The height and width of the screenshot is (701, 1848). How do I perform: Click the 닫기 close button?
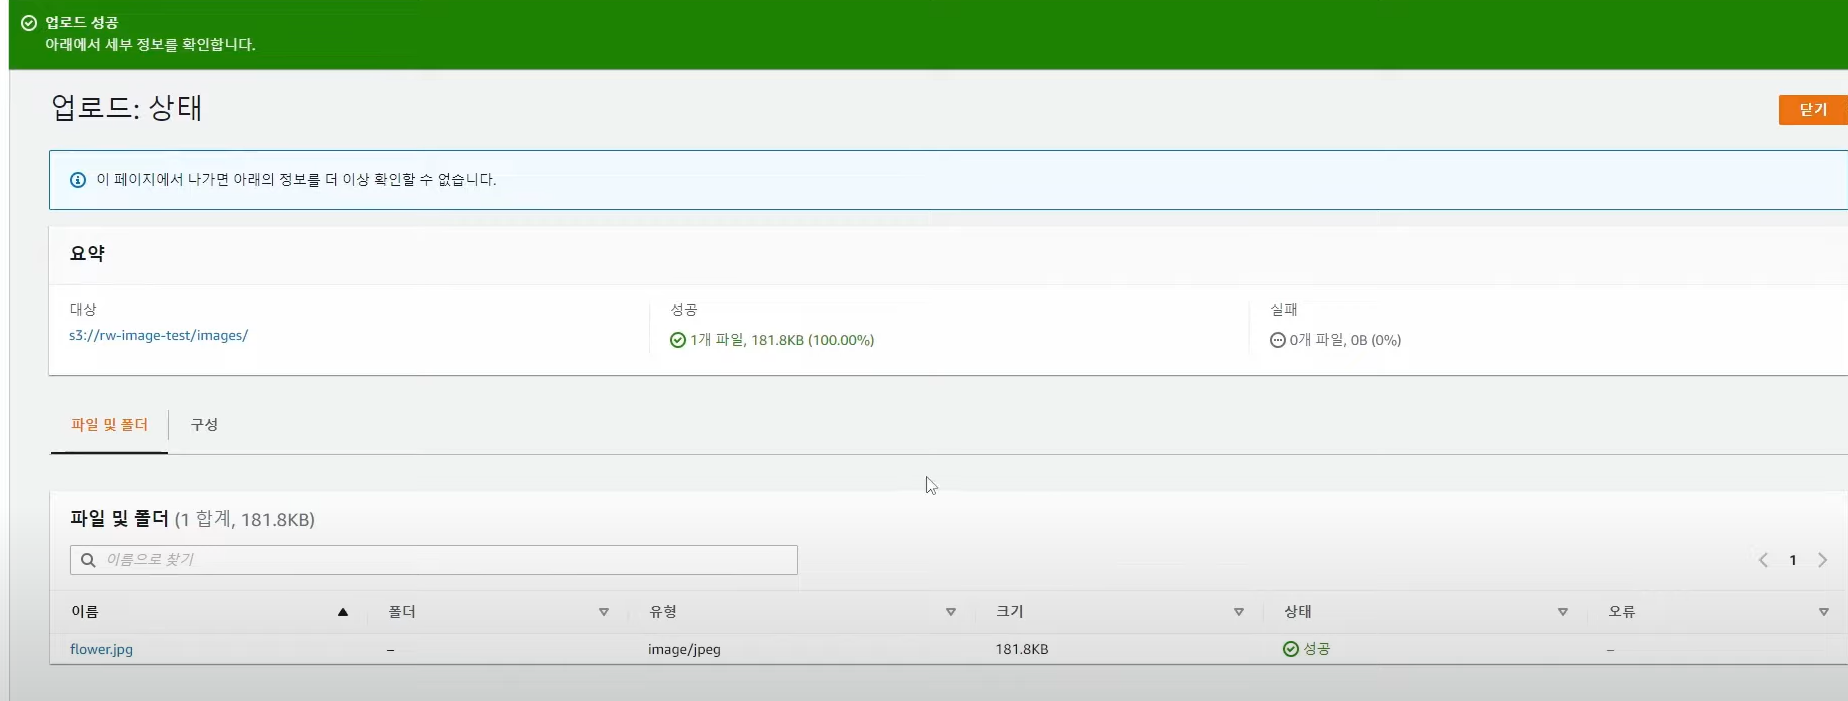click(1812, 110)
